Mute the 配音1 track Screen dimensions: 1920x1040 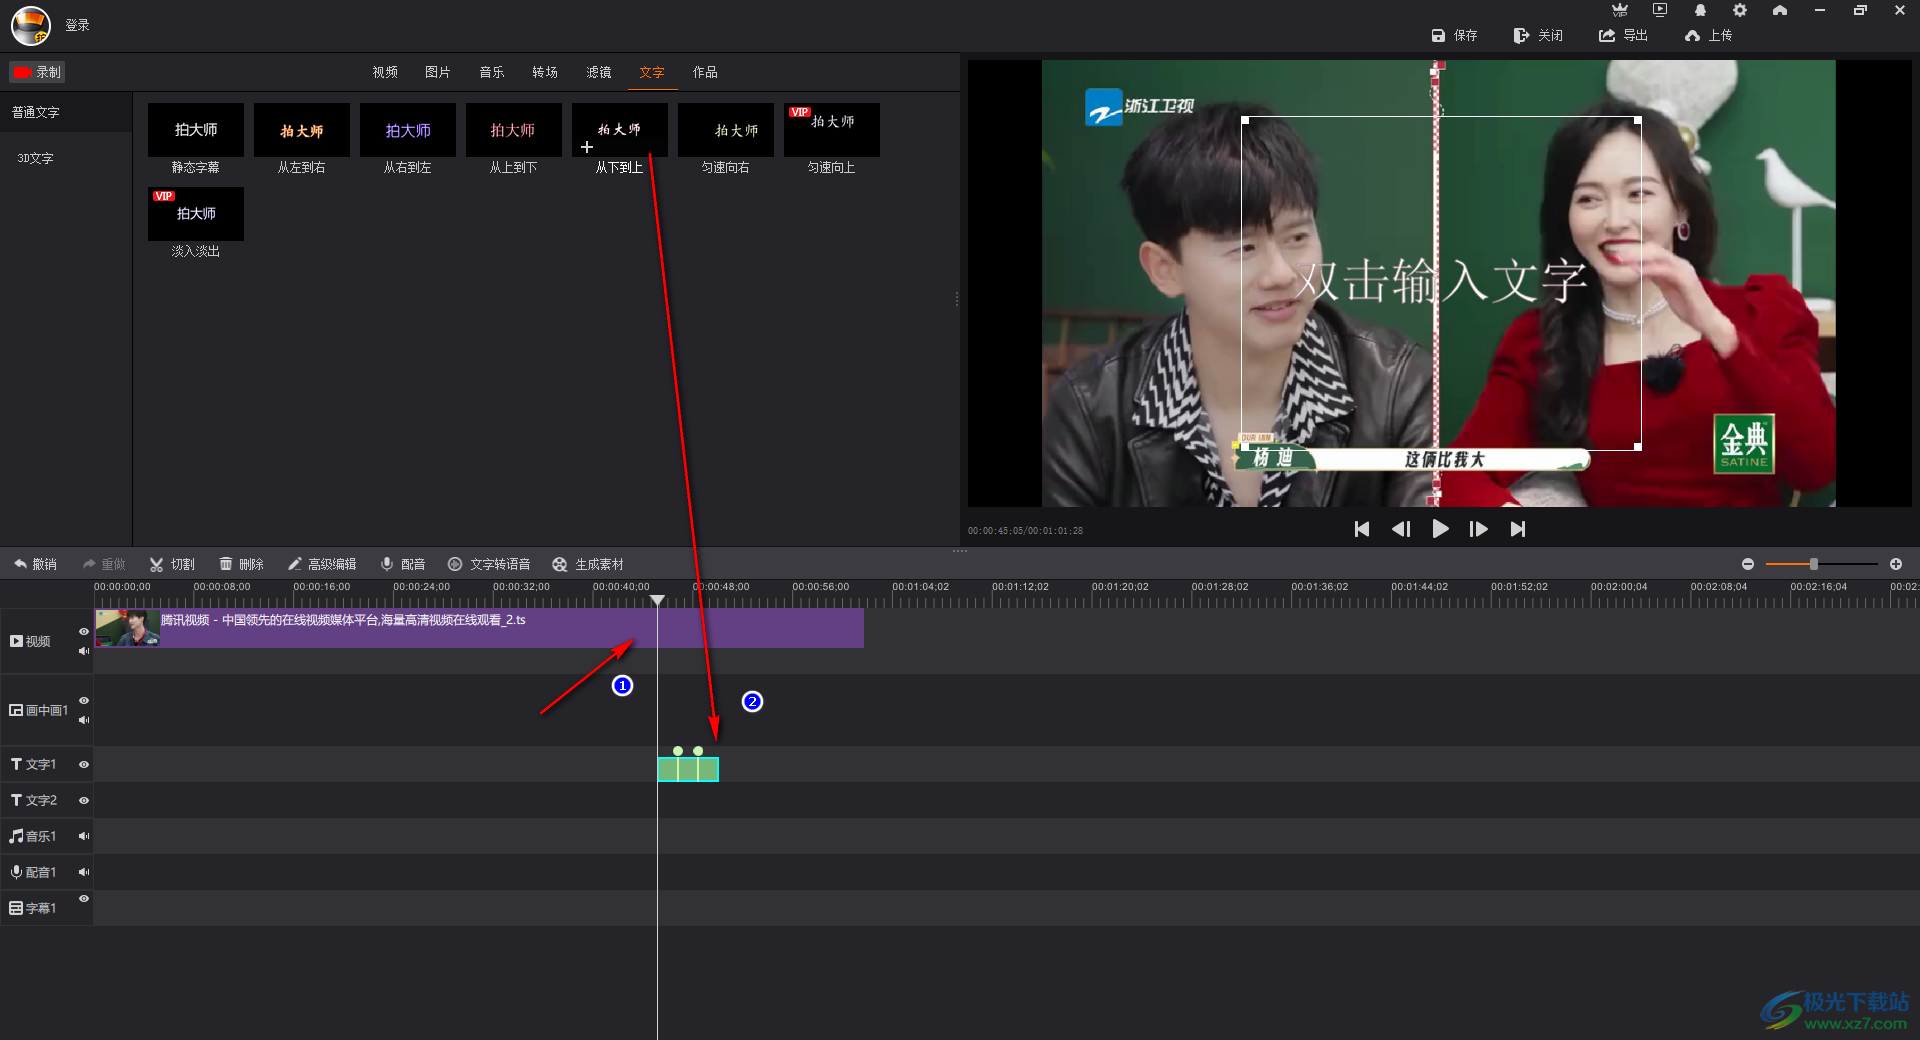(84, 872)
